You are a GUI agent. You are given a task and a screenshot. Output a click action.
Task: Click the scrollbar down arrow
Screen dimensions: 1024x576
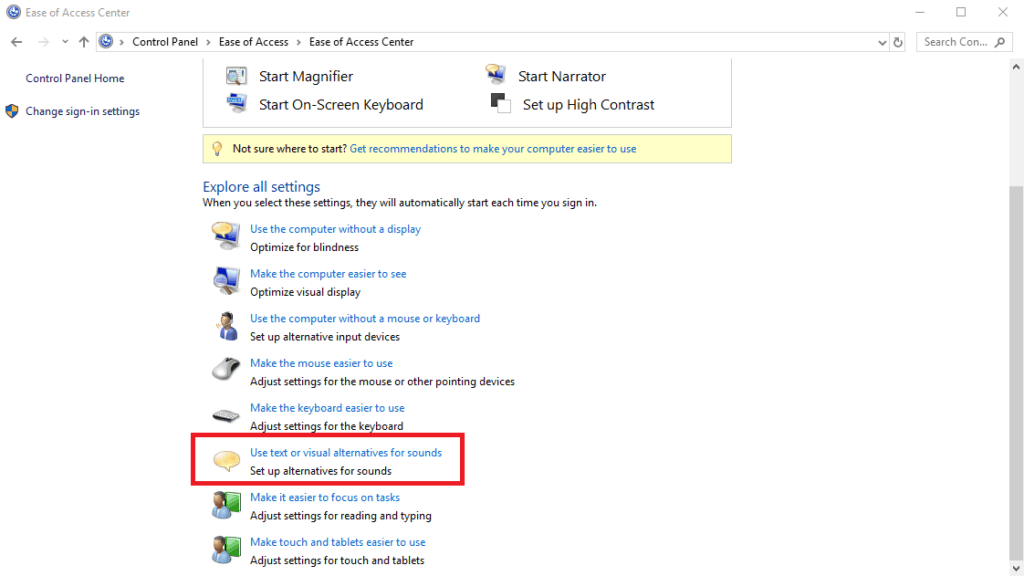tap(1016, 568)
